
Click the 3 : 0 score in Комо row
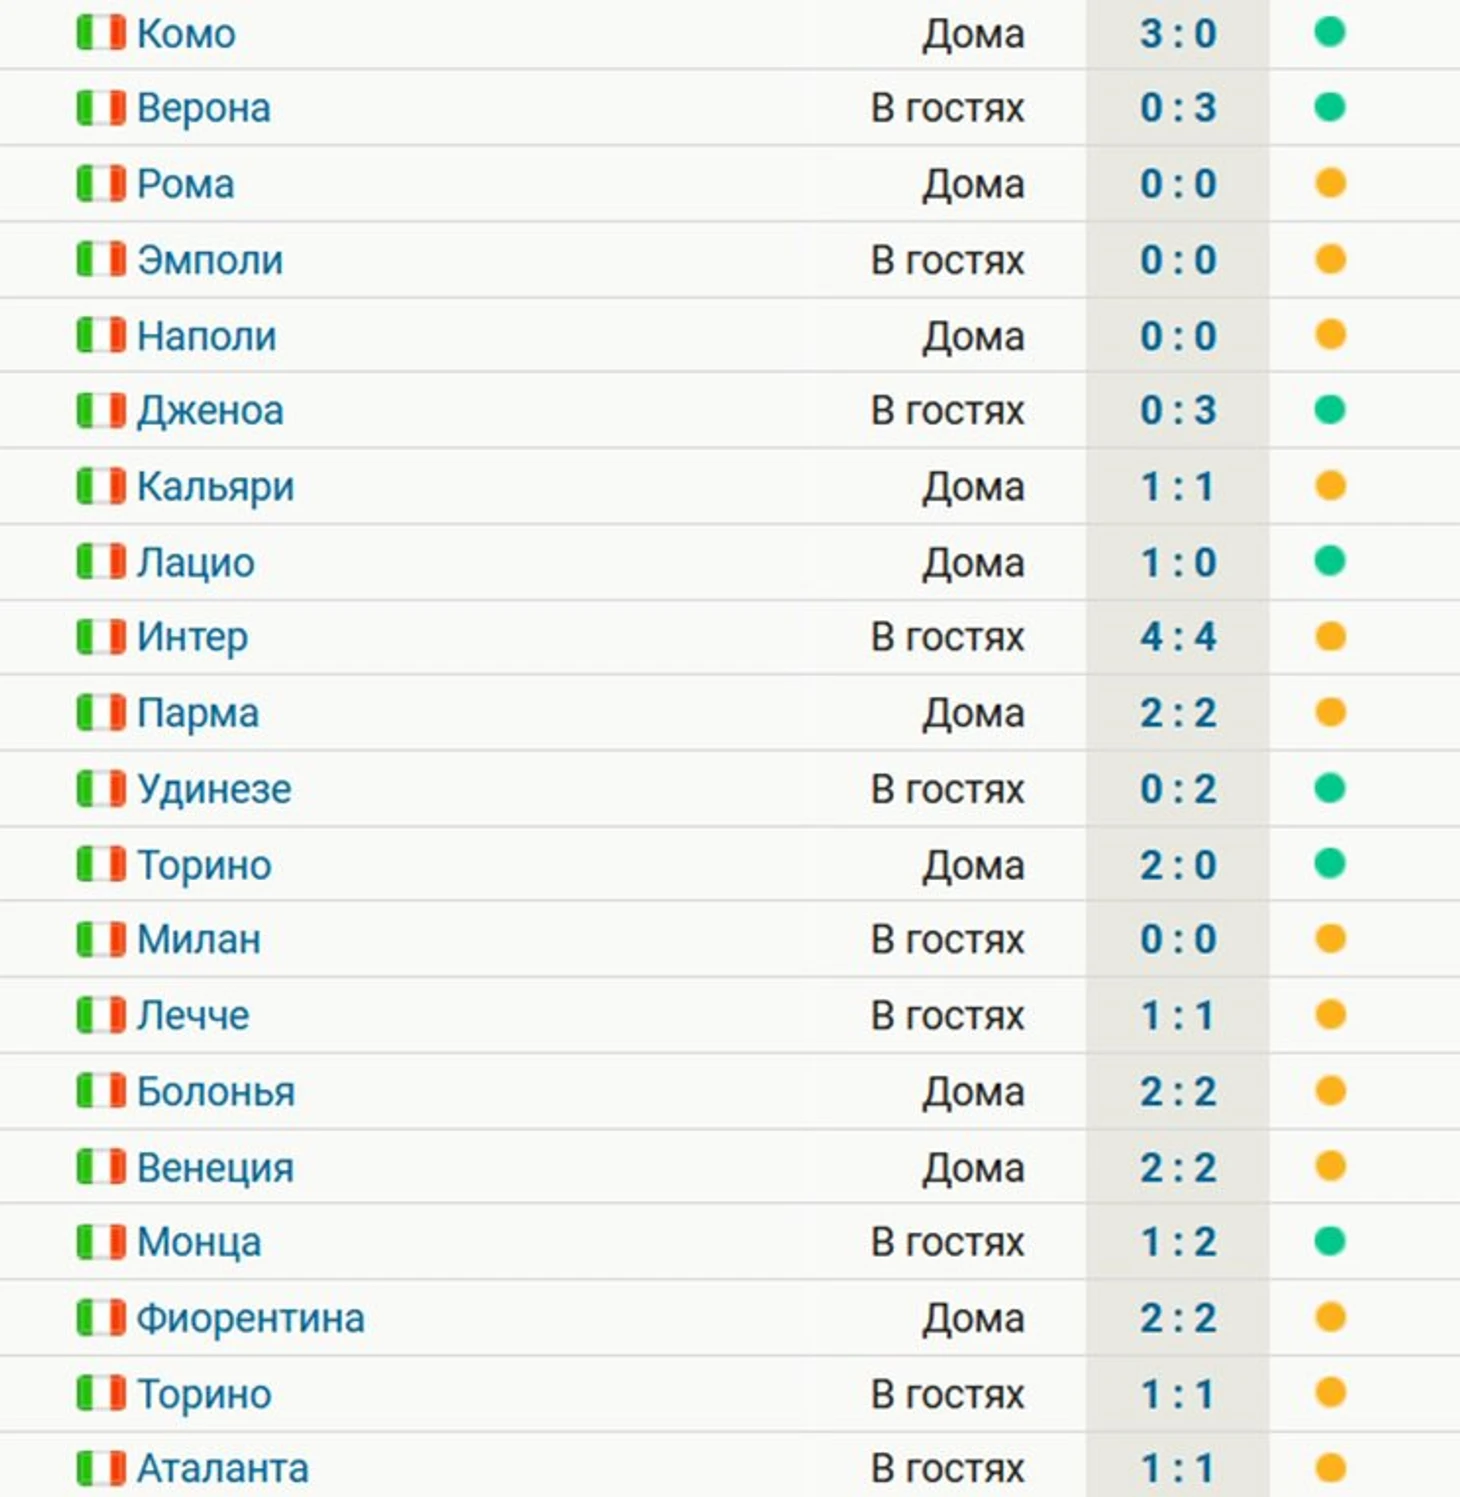pyautogui.click(x=1178, y=33)
